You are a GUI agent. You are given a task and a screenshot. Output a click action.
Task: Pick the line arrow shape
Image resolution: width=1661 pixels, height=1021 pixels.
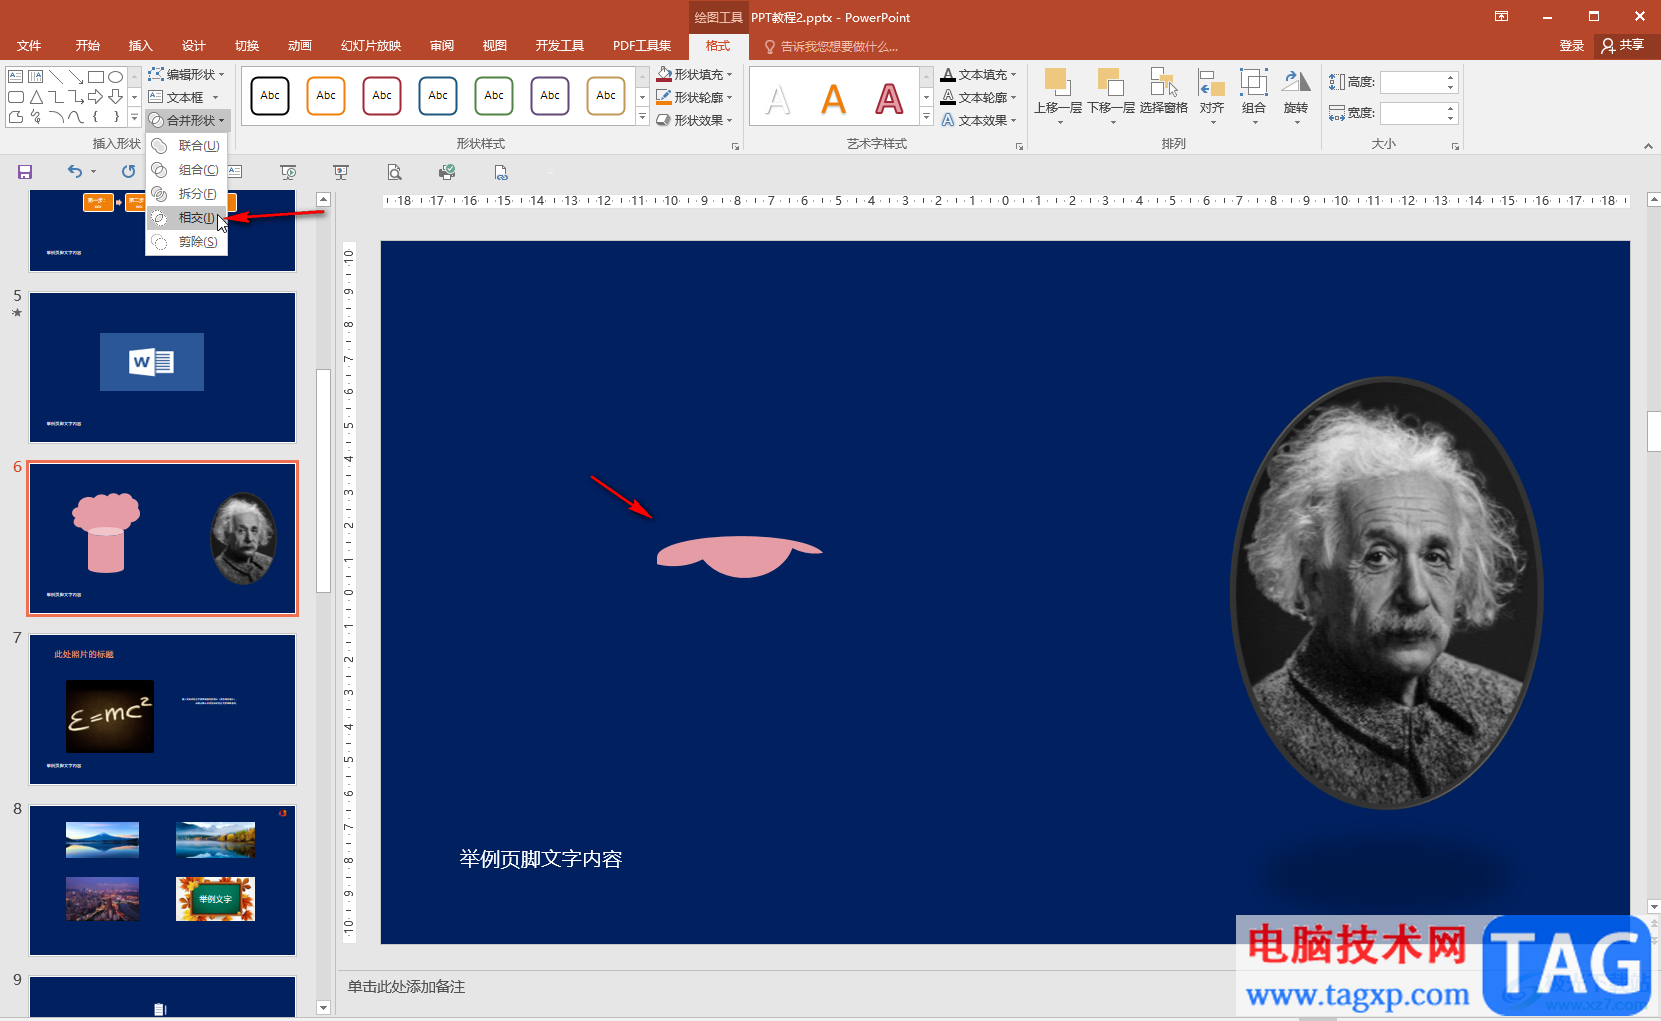tap(76, 77)
